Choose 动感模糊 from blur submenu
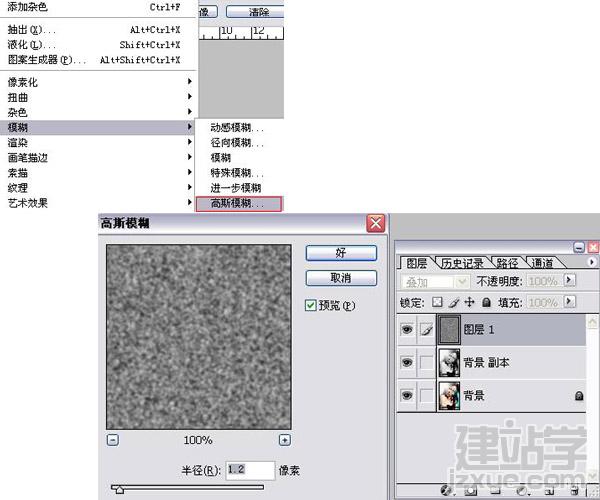 [x=239, y=127]
